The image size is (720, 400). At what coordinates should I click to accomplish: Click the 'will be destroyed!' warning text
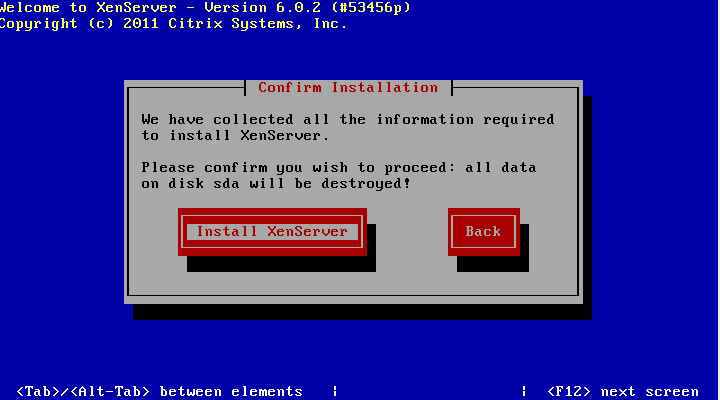click(330, 184)
